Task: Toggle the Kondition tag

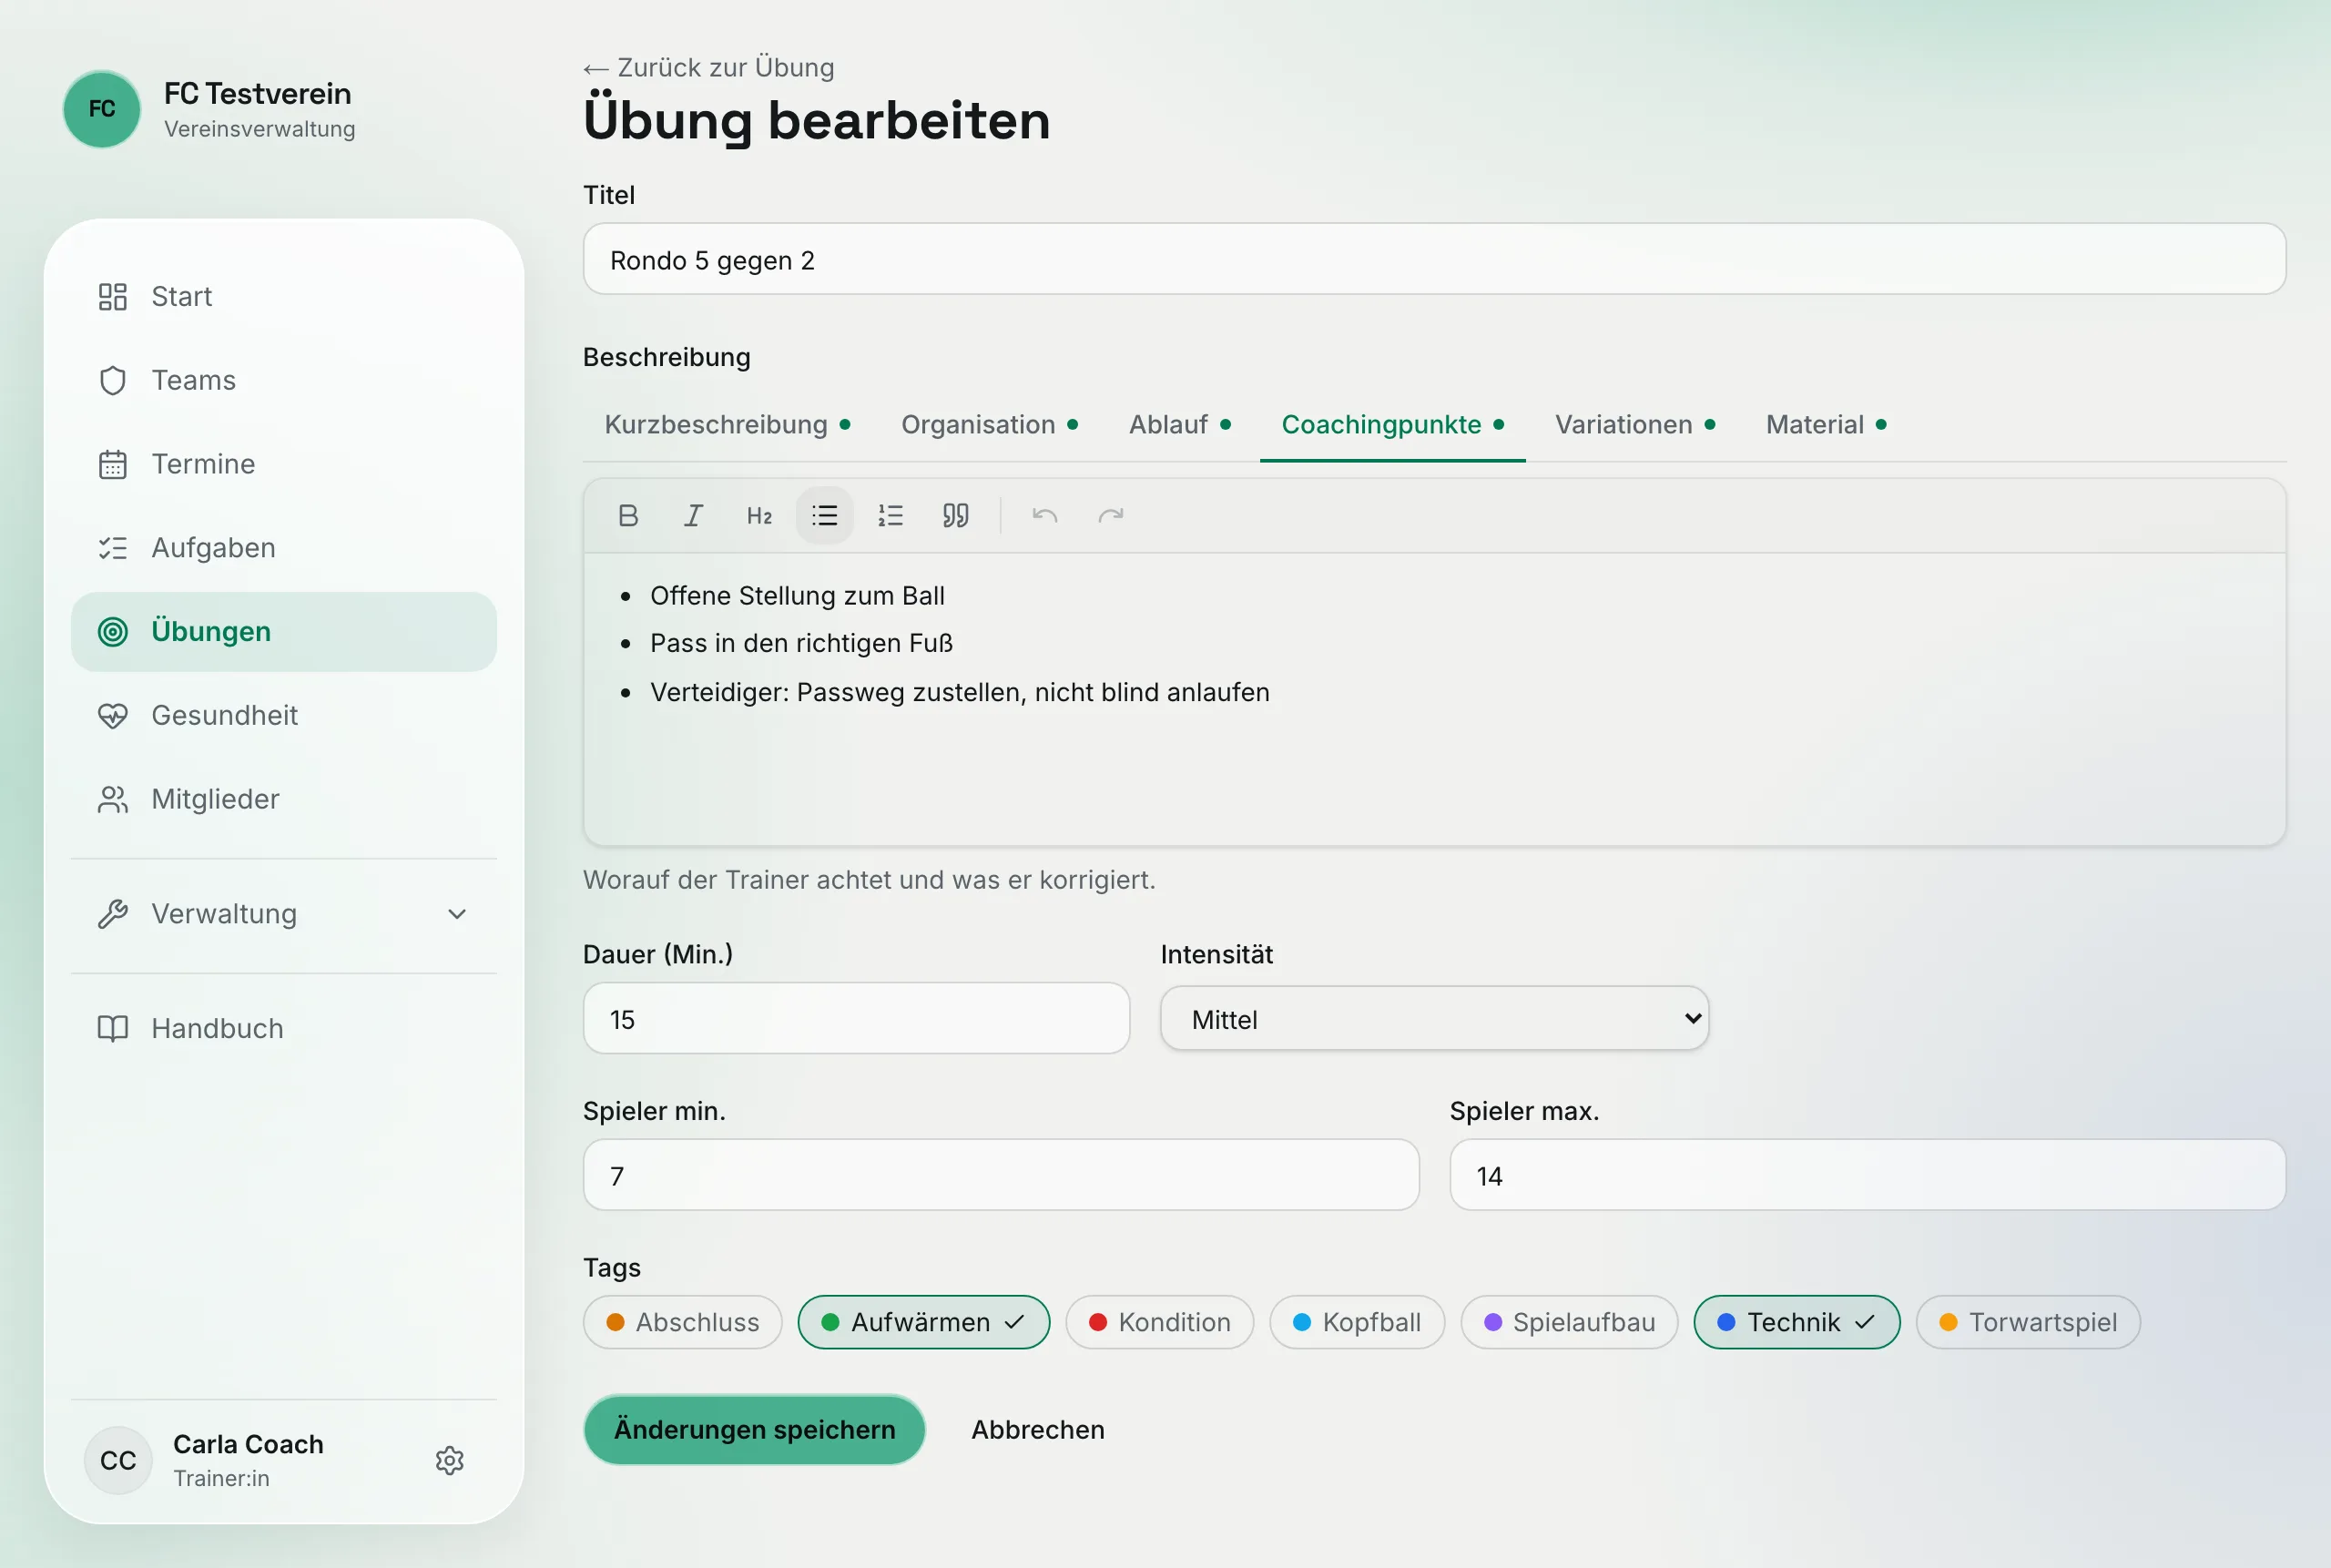Action: [1159, 1323]
